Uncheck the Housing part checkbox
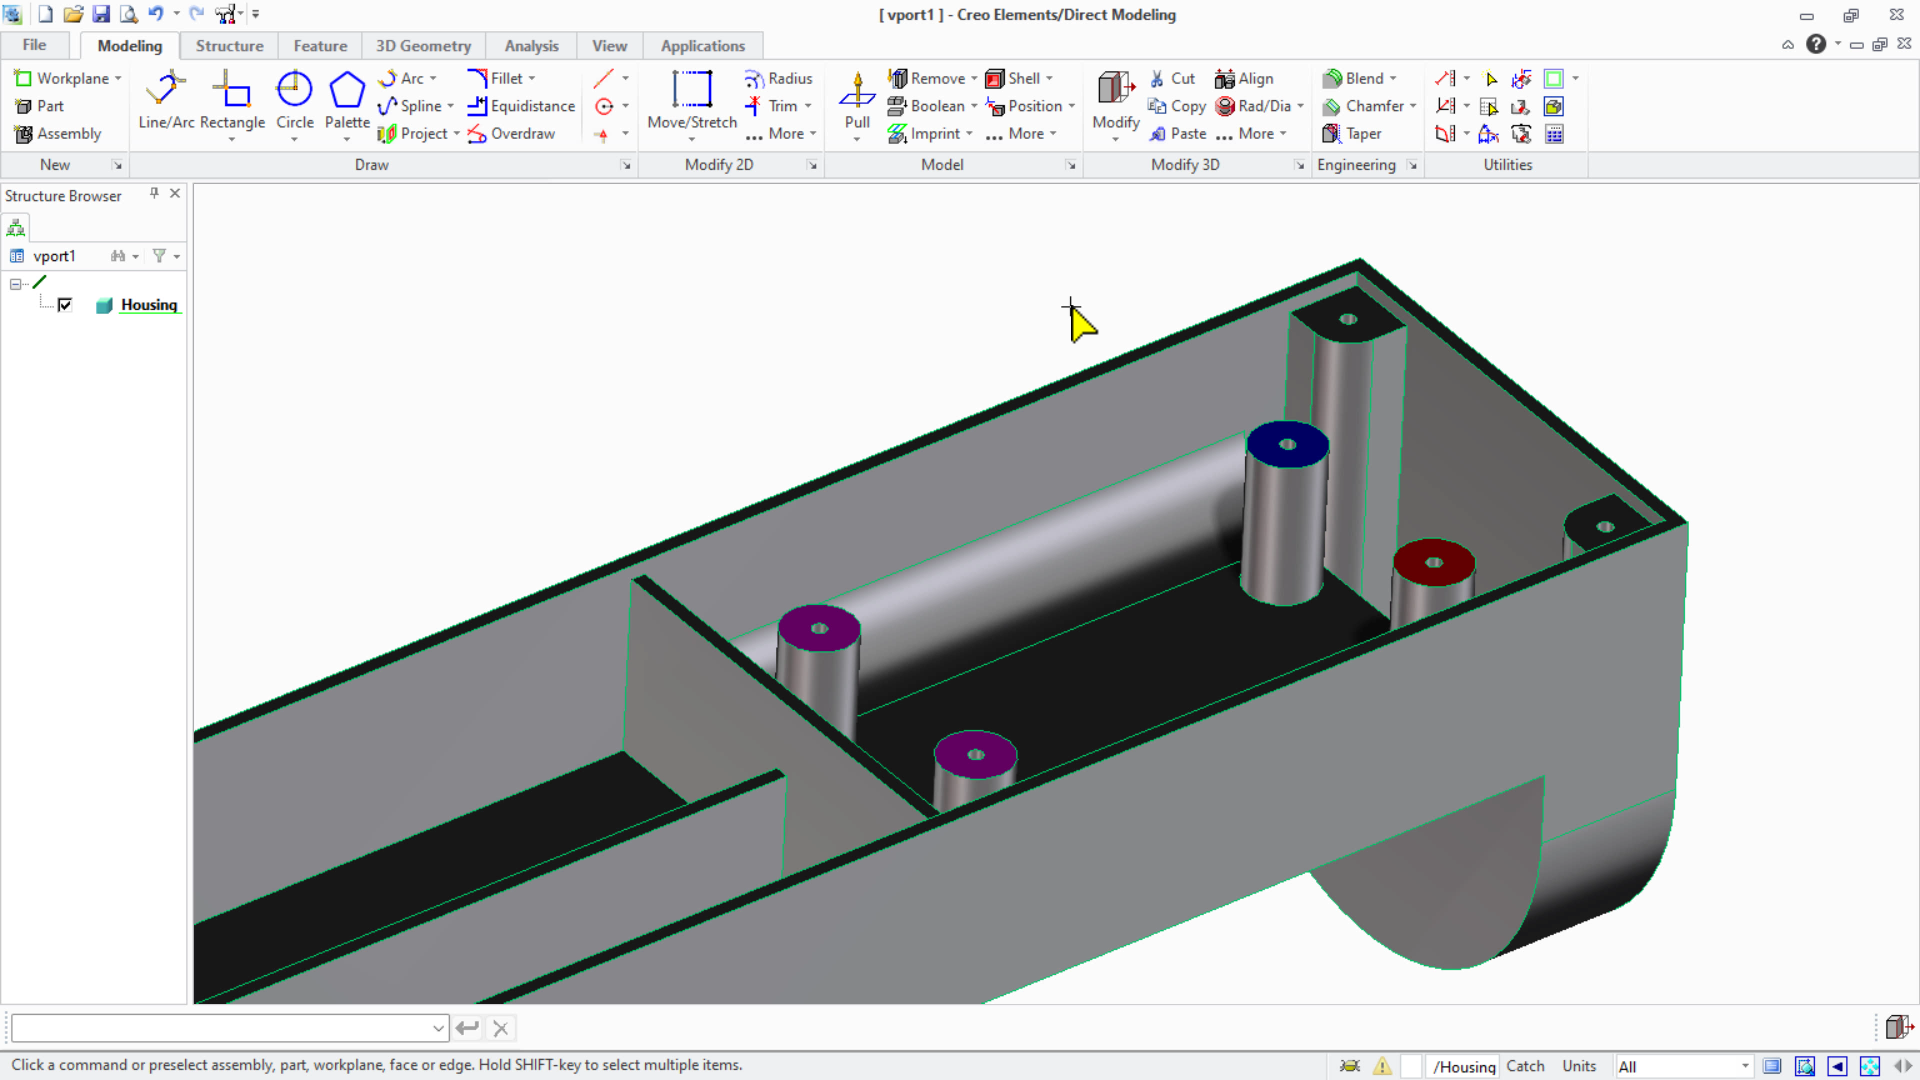Viewport: 1920px width, 1080px height. (x=65, y=305)
